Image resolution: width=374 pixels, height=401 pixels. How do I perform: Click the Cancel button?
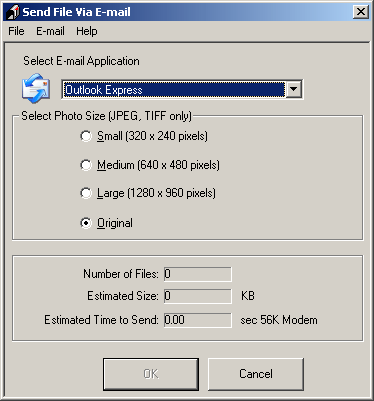tap(256, 374)
